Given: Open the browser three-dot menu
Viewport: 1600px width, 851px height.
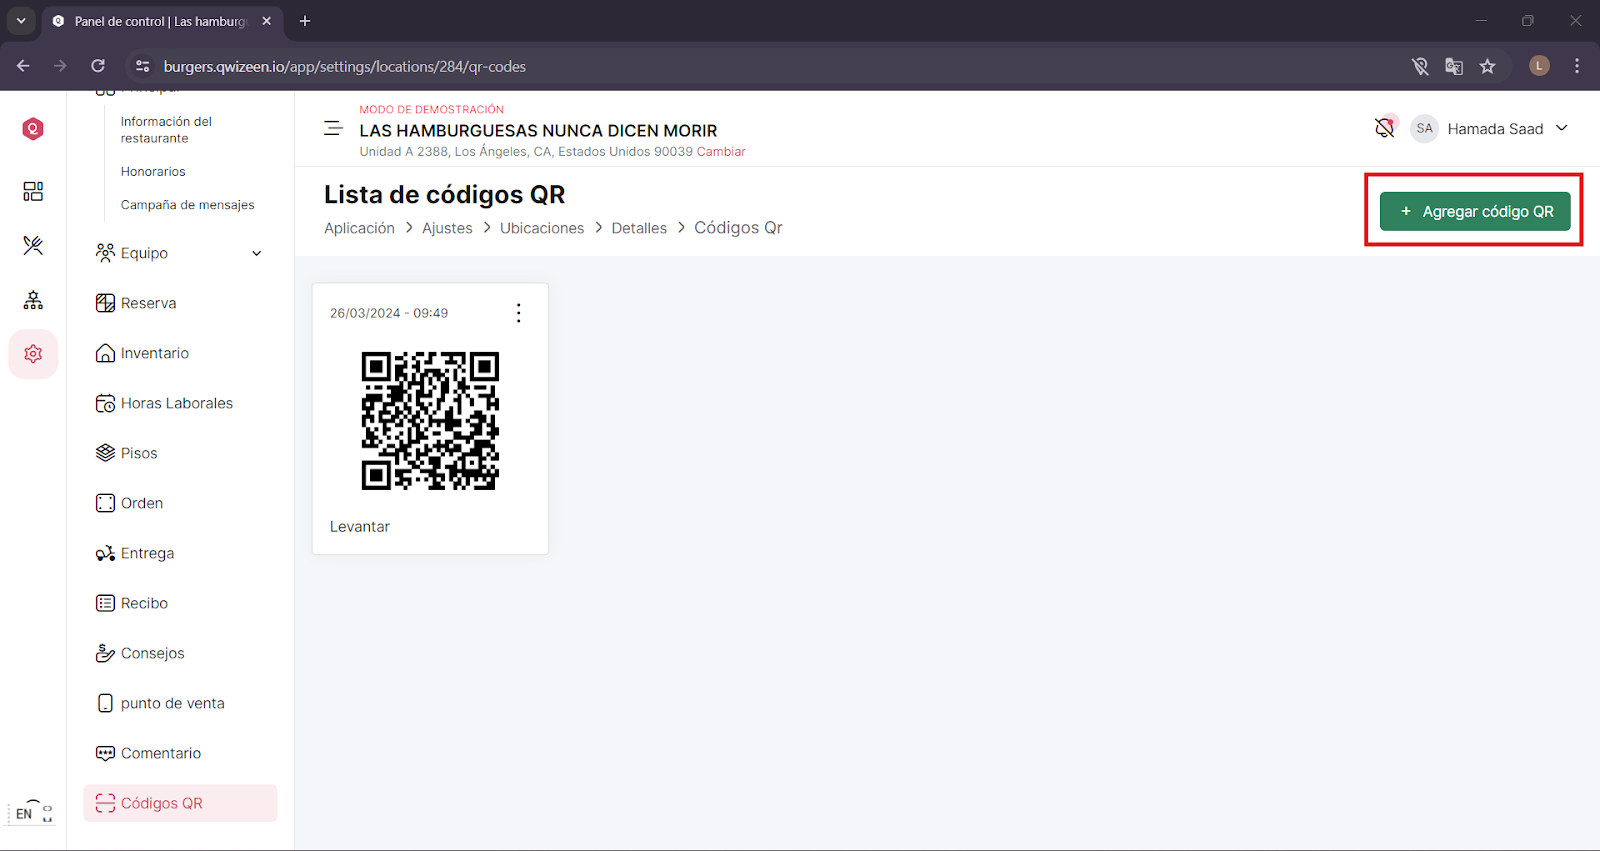Looking at the screenshot, I should [1577, 66].
